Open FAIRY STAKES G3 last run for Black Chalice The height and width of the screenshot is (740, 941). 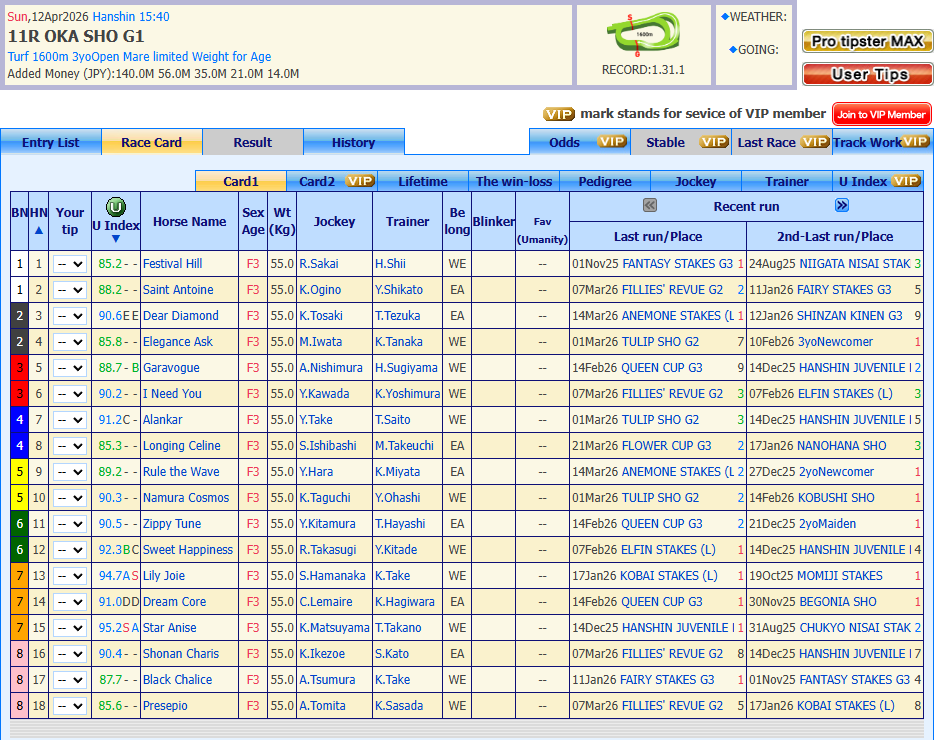[x=667, y=679]
